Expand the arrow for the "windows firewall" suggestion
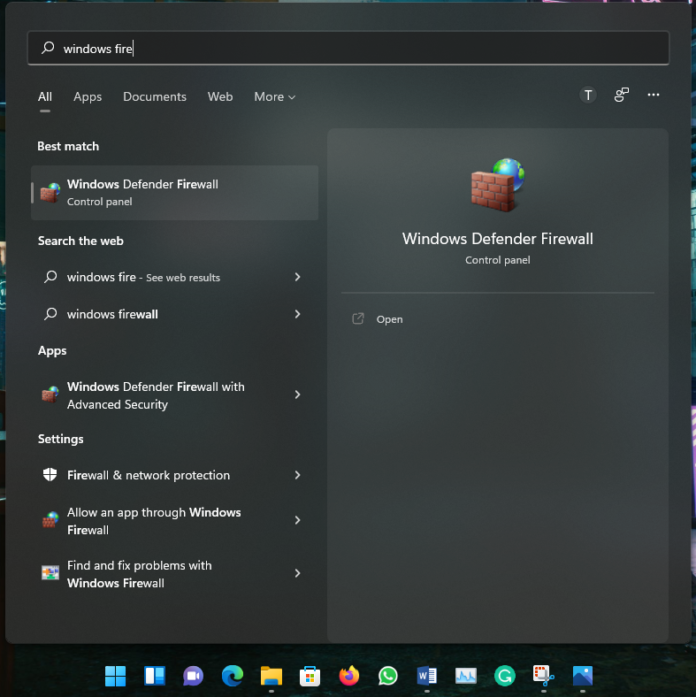Image resolution: width=696 pixels, height=697 pixels. click(x=297, y=314)
